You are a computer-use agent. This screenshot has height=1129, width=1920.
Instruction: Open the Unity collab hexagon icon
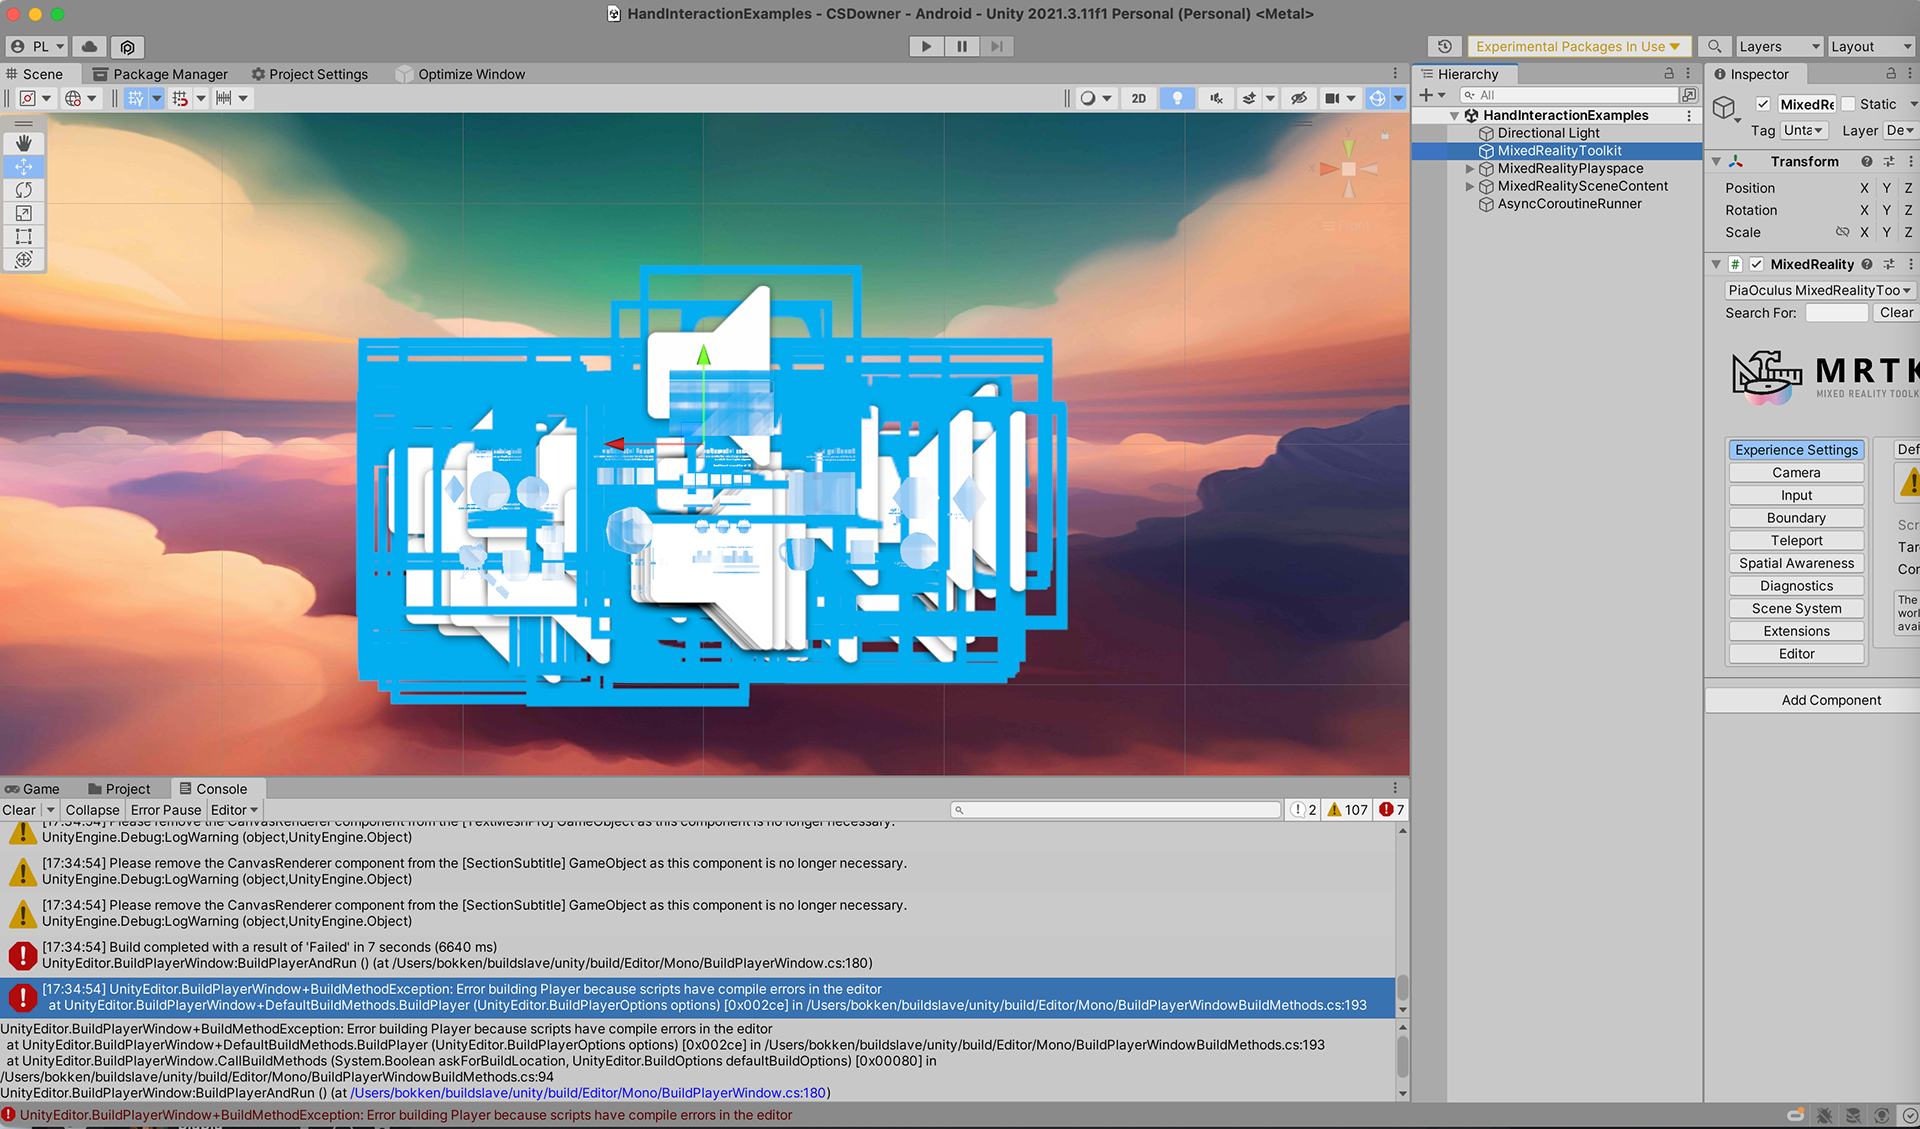coord(127,46)
